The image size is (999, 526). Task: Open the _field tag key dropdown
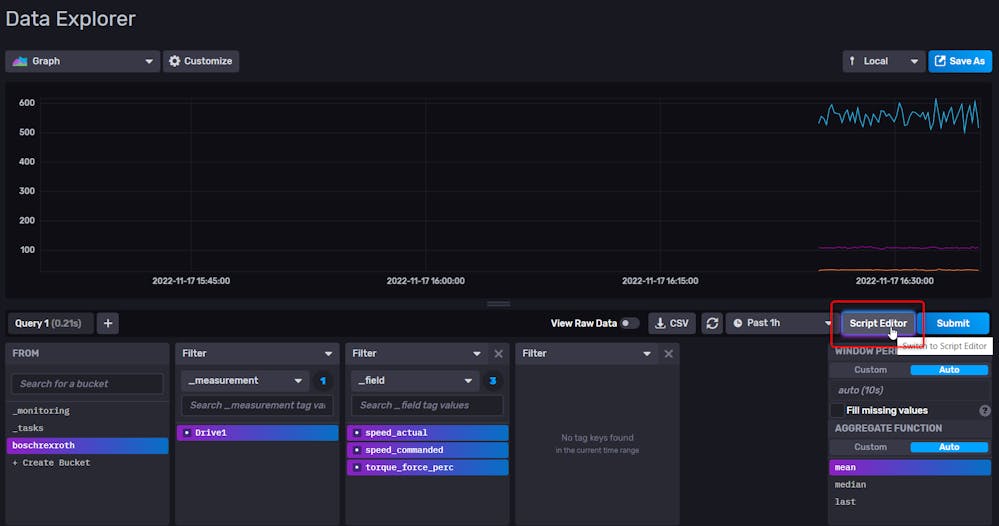point(415,381)
